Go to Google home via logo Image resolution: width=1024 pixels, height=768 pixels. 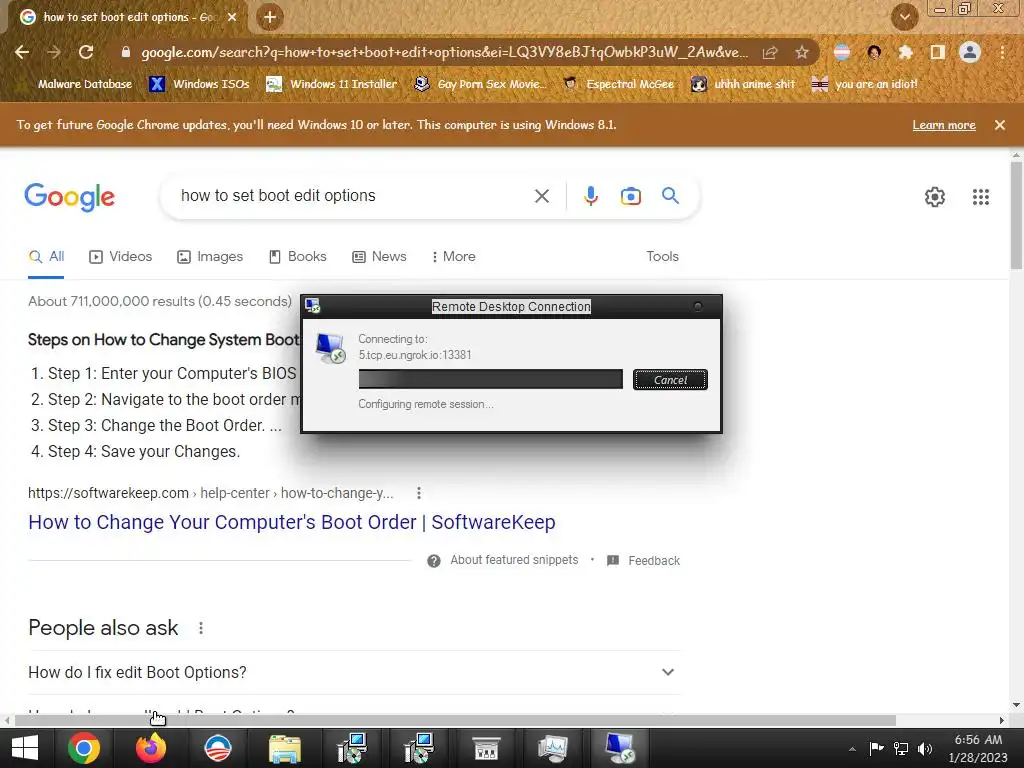tap(70, 197)
